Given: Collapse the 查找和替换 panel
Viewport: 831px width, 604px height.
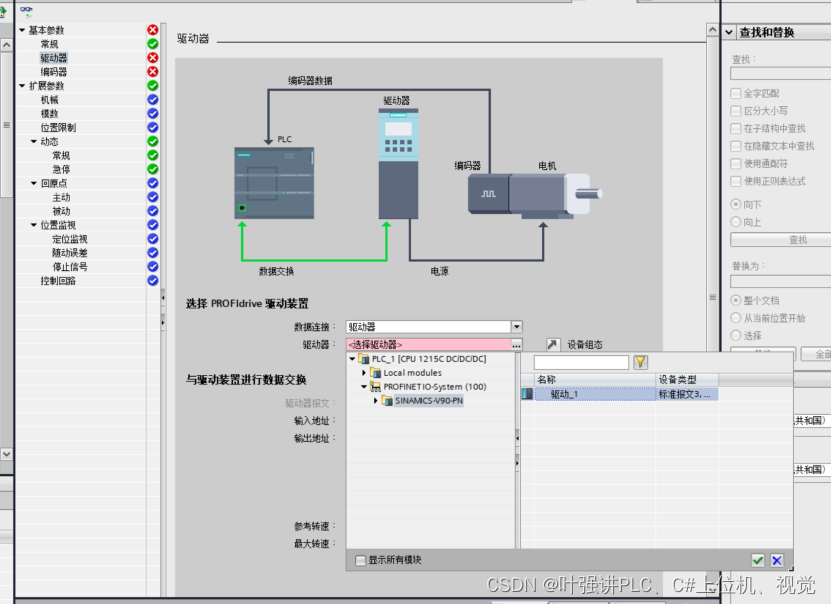Looking at the screenshot, I should pos(729,32).
